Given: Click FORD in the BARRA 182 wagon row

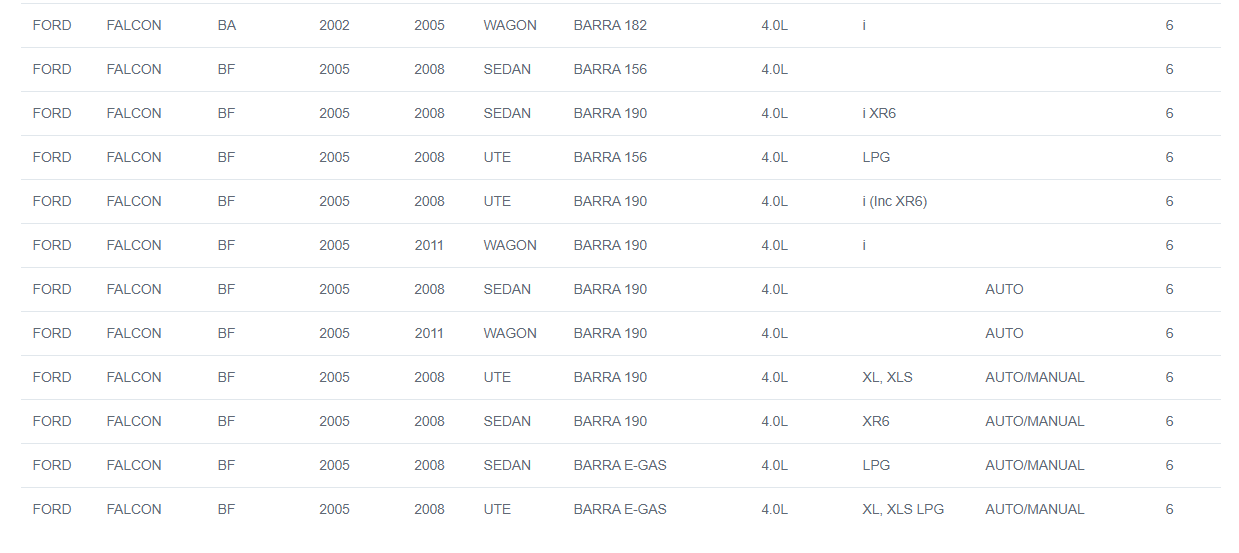Looking at the screenshot, I should (52, 25).
